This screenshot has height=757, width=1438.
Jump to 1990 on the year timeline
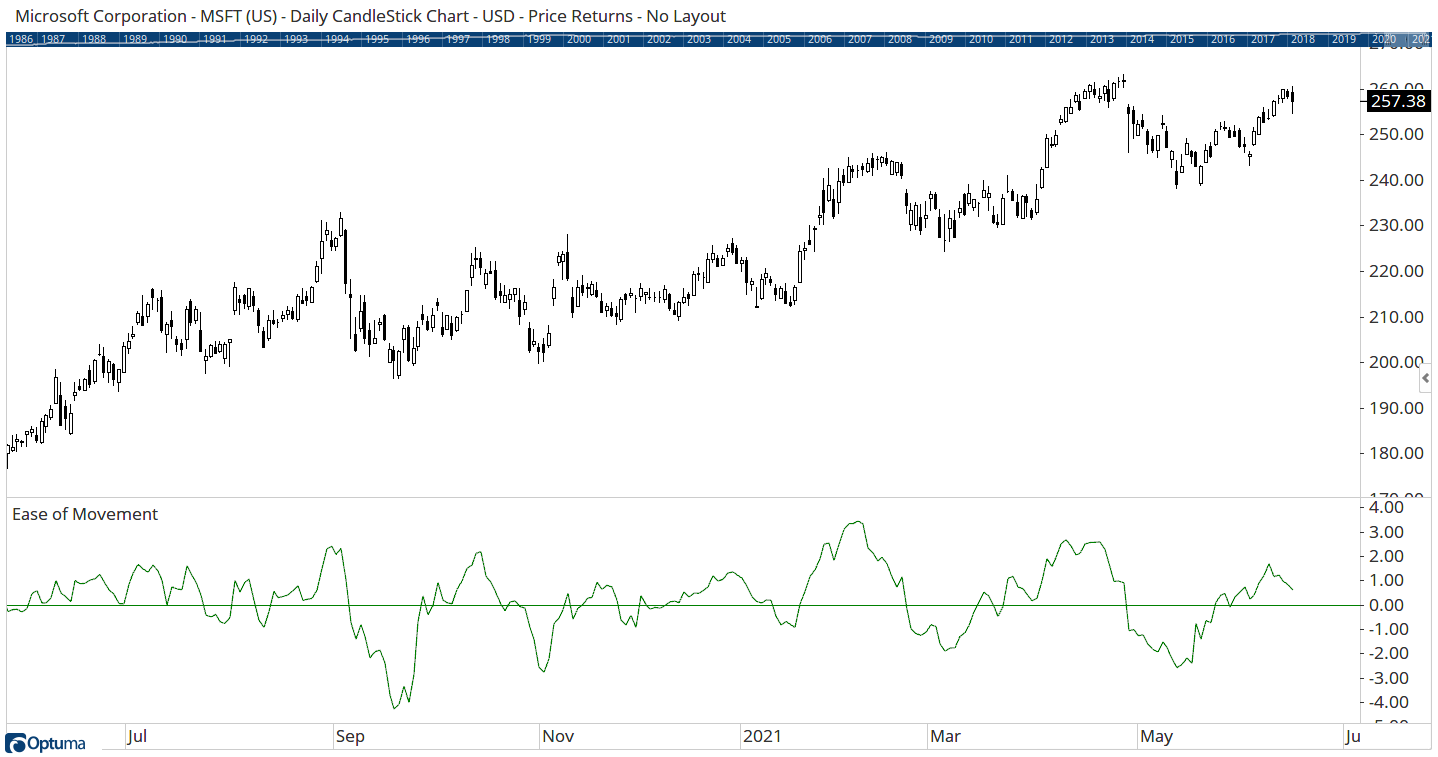[x=175, y=39]
